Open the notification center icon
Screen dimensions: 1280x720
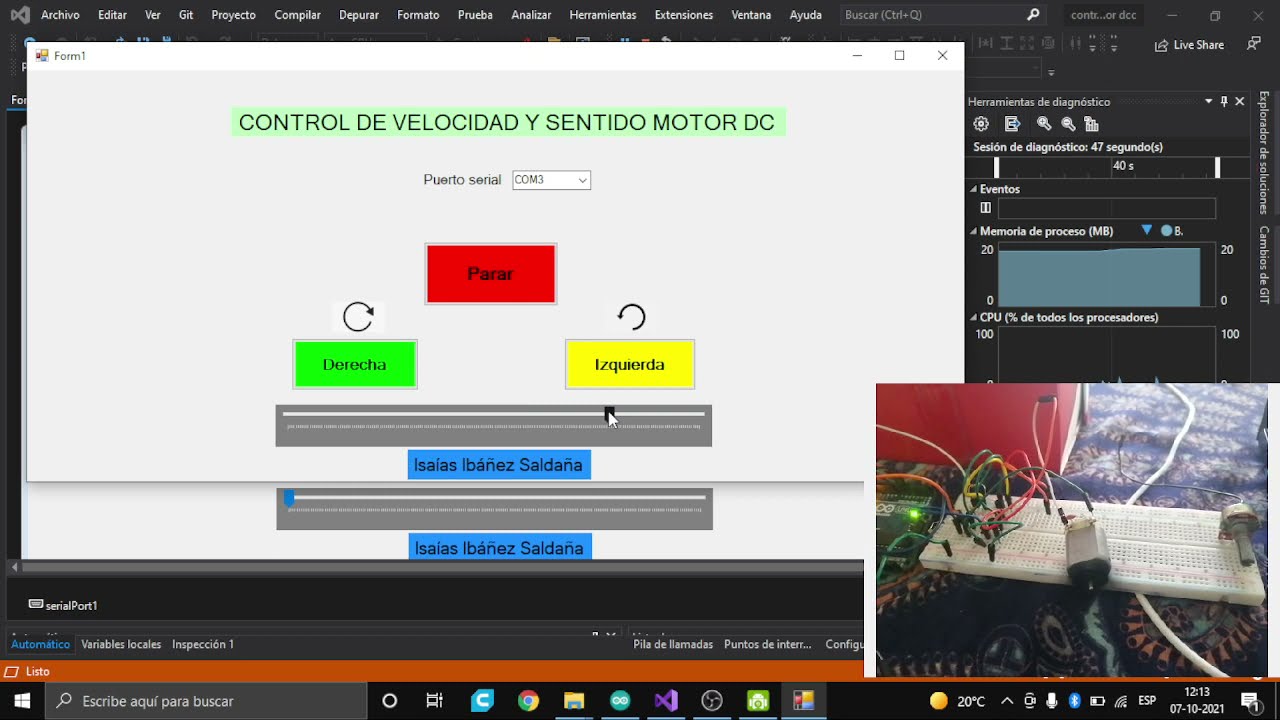point(1250,701)
